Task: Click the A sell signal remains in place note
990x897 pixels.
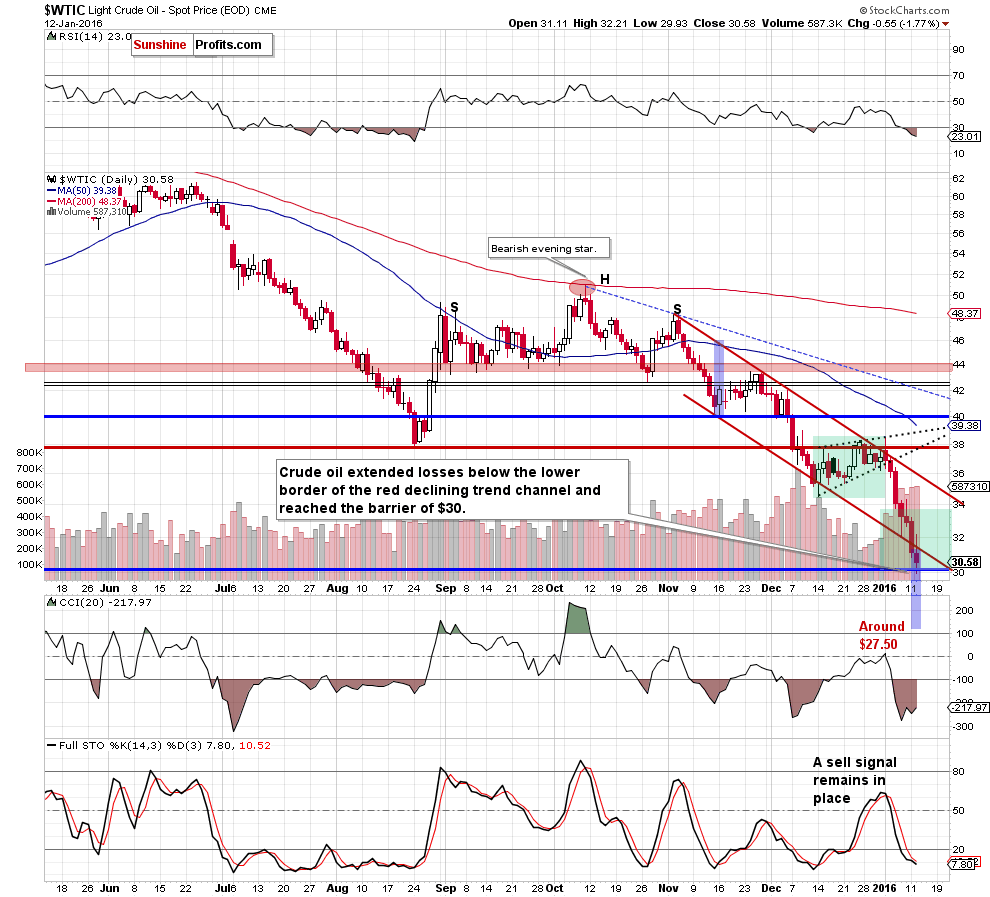Action: [x=854, y=780]
